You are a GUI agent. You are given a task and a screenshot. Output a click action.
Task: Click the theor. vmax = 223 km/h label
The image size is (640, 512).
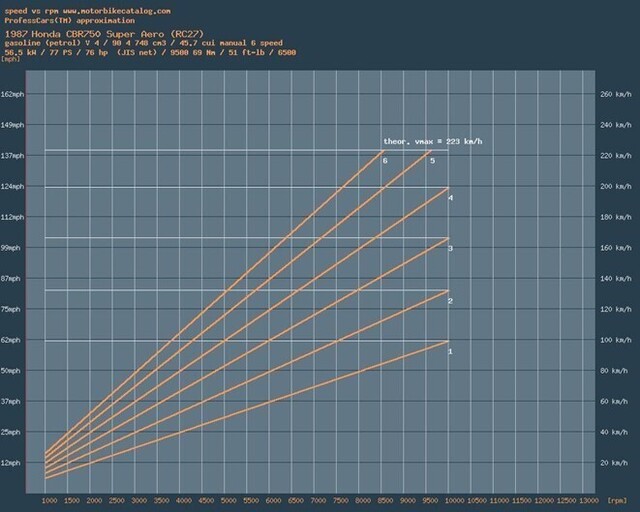click(x=432, y=142)
